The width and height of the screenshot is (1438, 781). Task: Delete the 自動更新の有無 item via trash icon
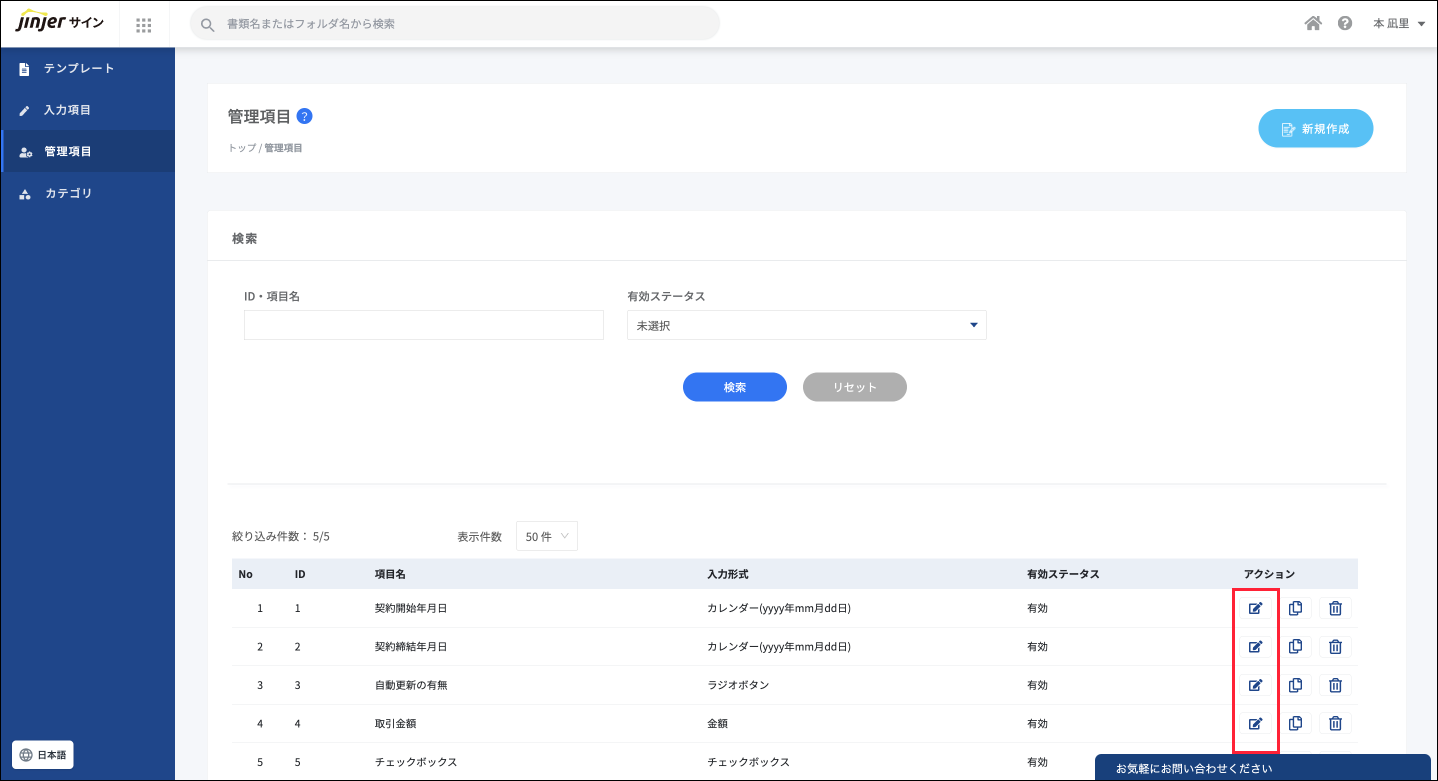tap(1335, 685)
